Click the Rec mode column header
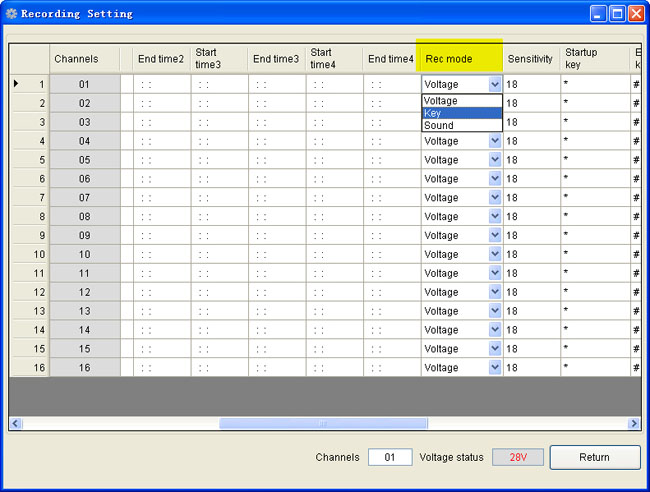Viewport: 650px width, 492px height. coord(460,59)
